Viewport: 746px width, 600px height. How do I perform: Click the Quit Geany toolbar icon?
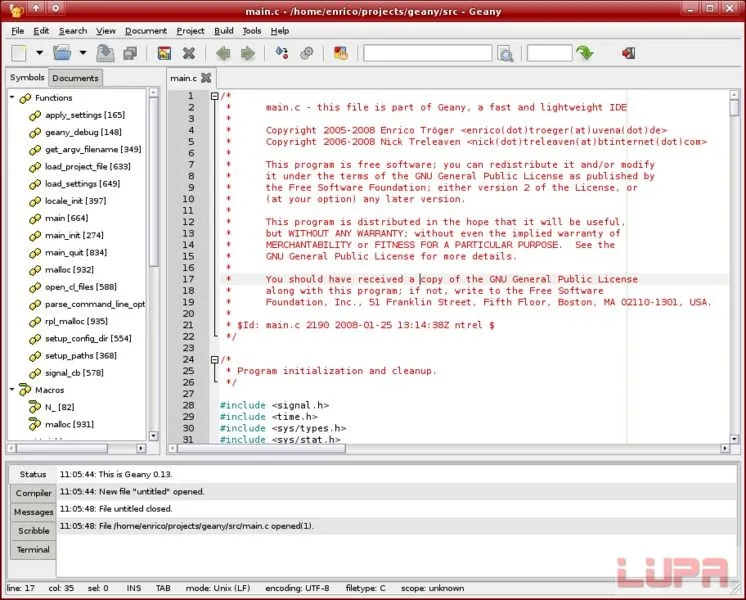coord(628,53)
